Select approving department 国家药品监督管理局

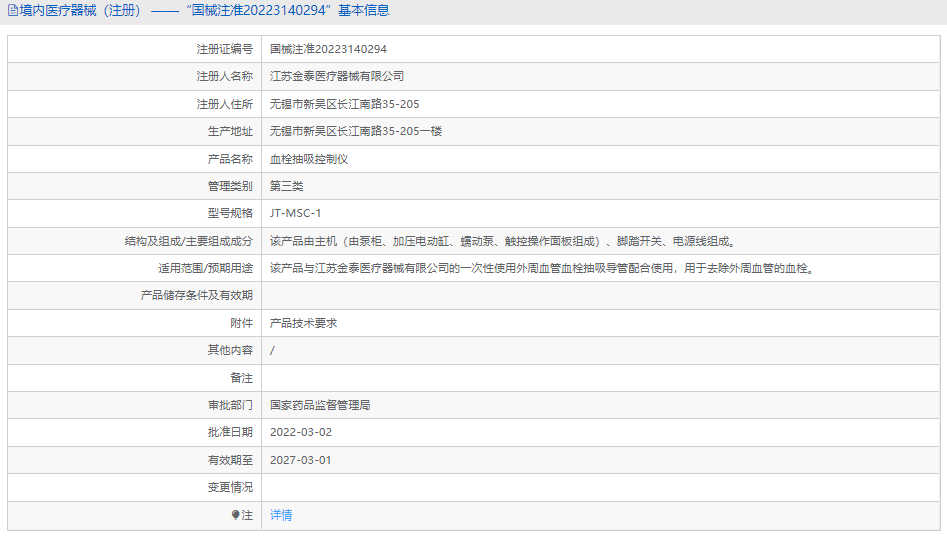(x=320, y=405)
